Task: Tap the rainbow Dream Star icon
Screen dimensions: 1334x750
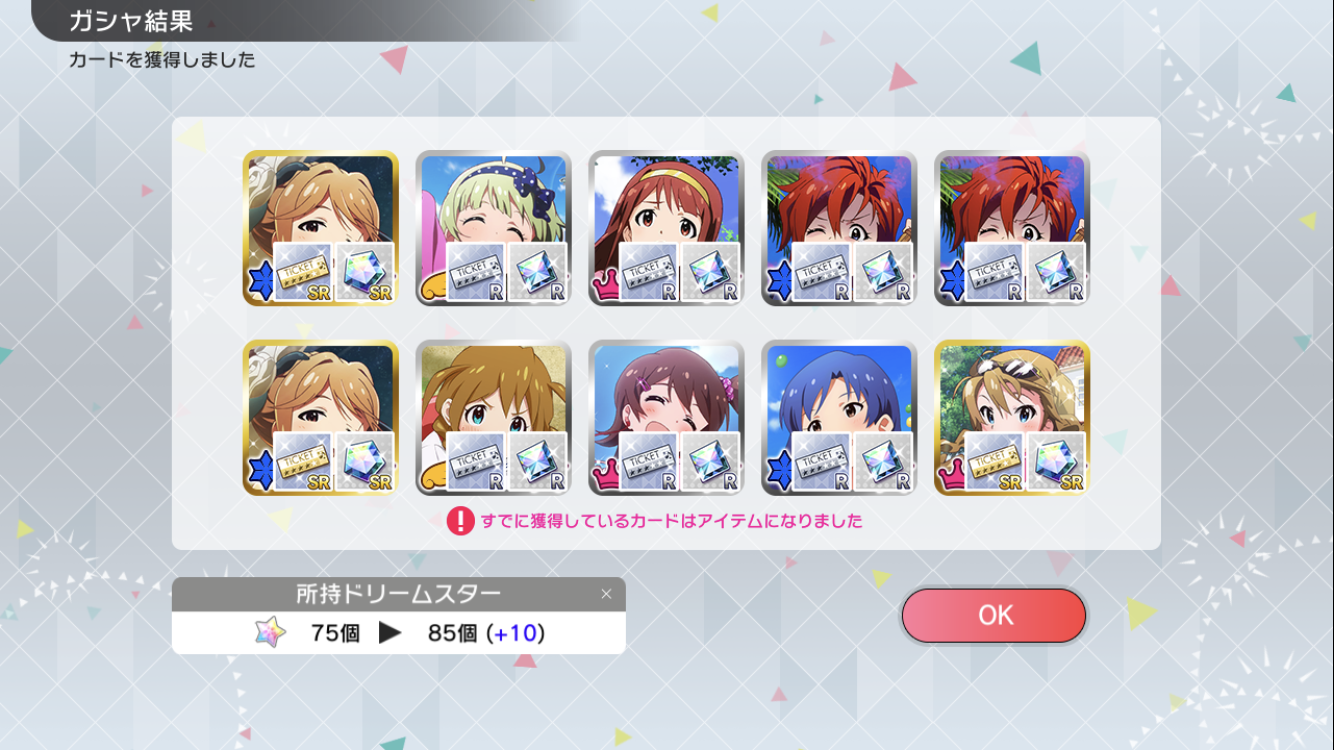Action: (270, 632)
